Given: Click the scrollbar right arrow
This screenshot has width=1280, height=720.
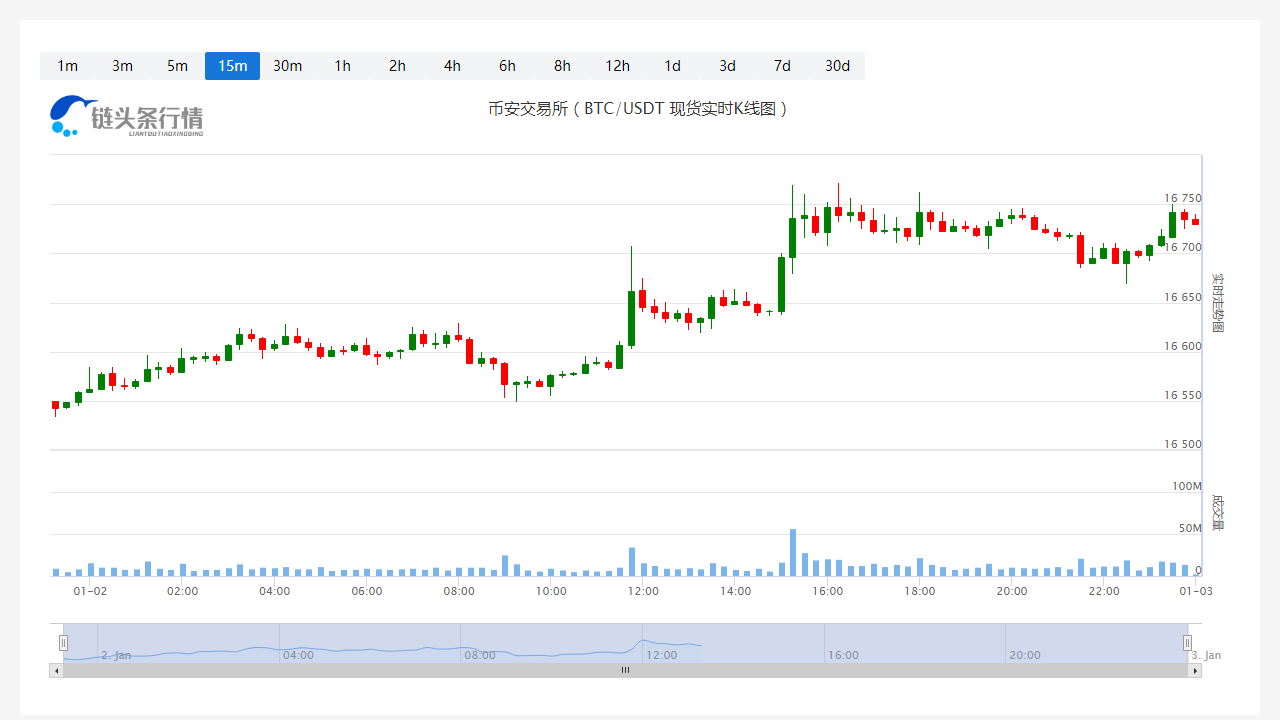Looking at the screenshot, I should point(1195,670).
